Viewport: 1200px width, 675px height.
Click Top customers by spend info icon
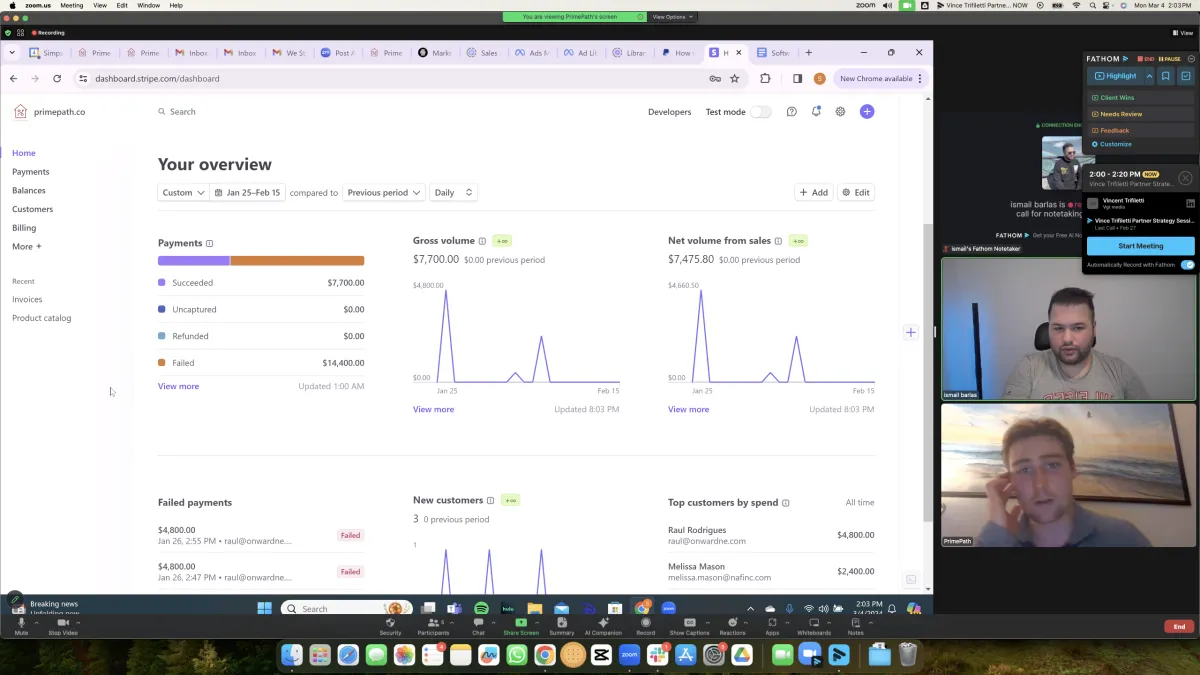point(786,503)
